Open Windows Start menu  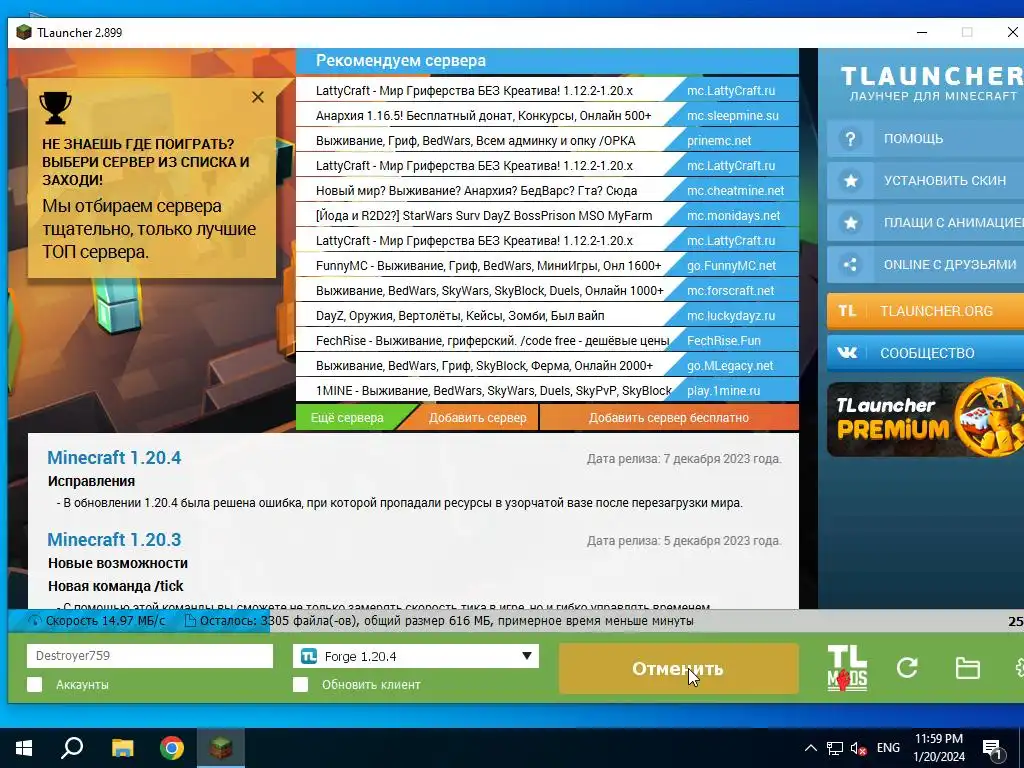click(x=24, y=748)
